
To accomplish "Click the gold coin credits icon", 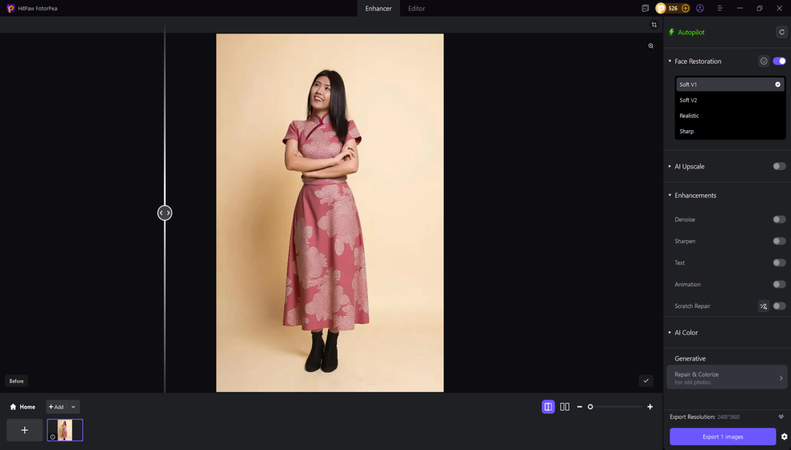I will pos(661,8).
